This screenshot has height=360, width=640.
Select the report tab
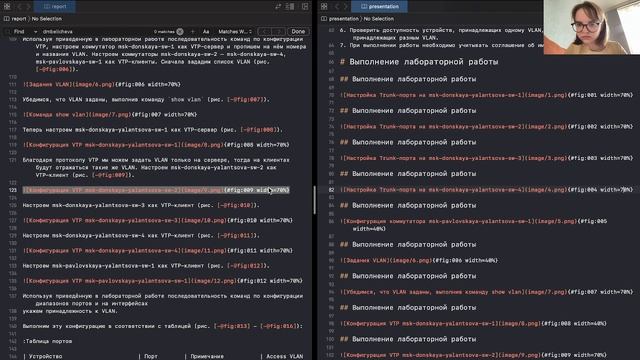(x=55, y=7)
